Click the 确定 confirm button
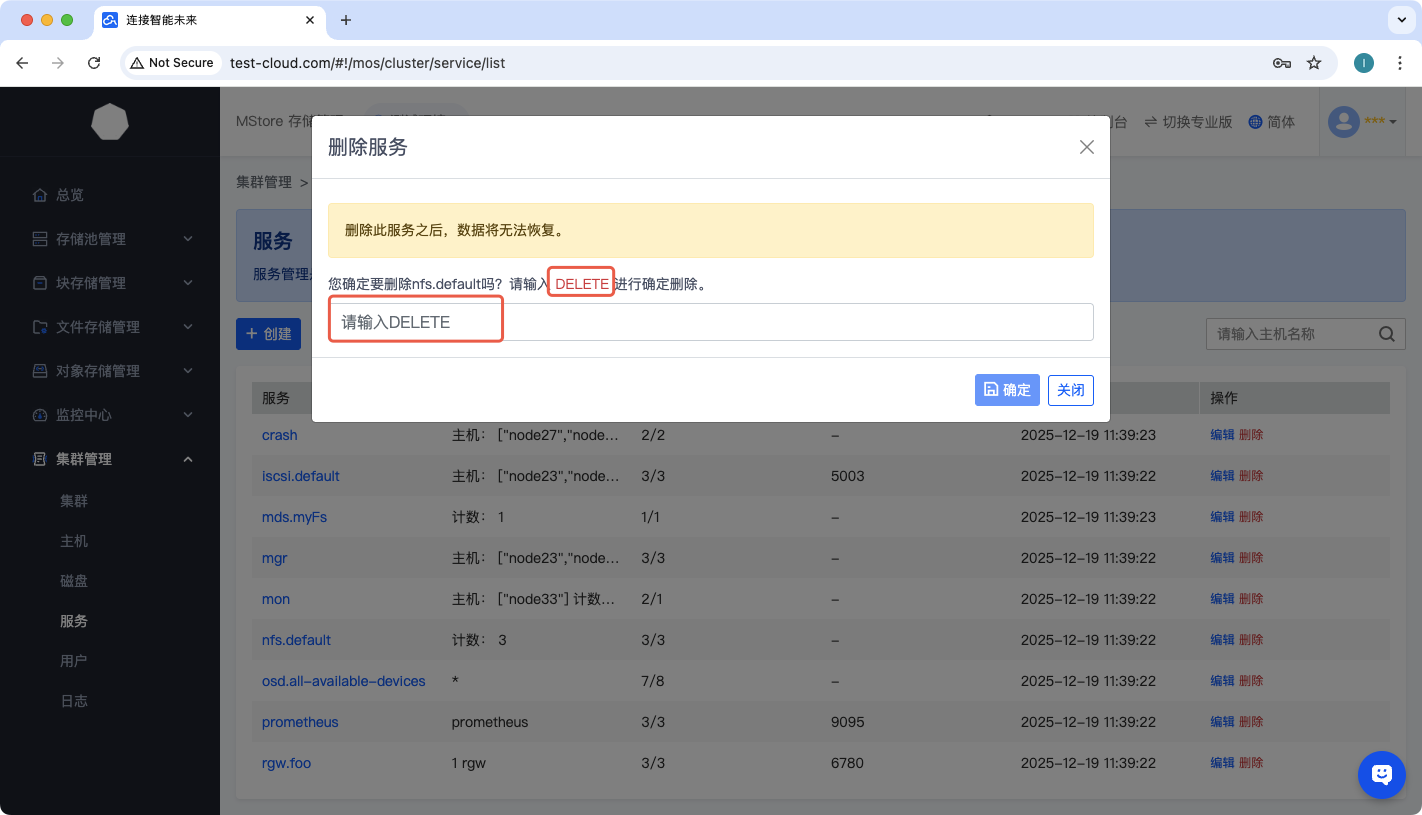Image resolution: width=1422 pixels, height=815 pixels. coord(1006,390)
